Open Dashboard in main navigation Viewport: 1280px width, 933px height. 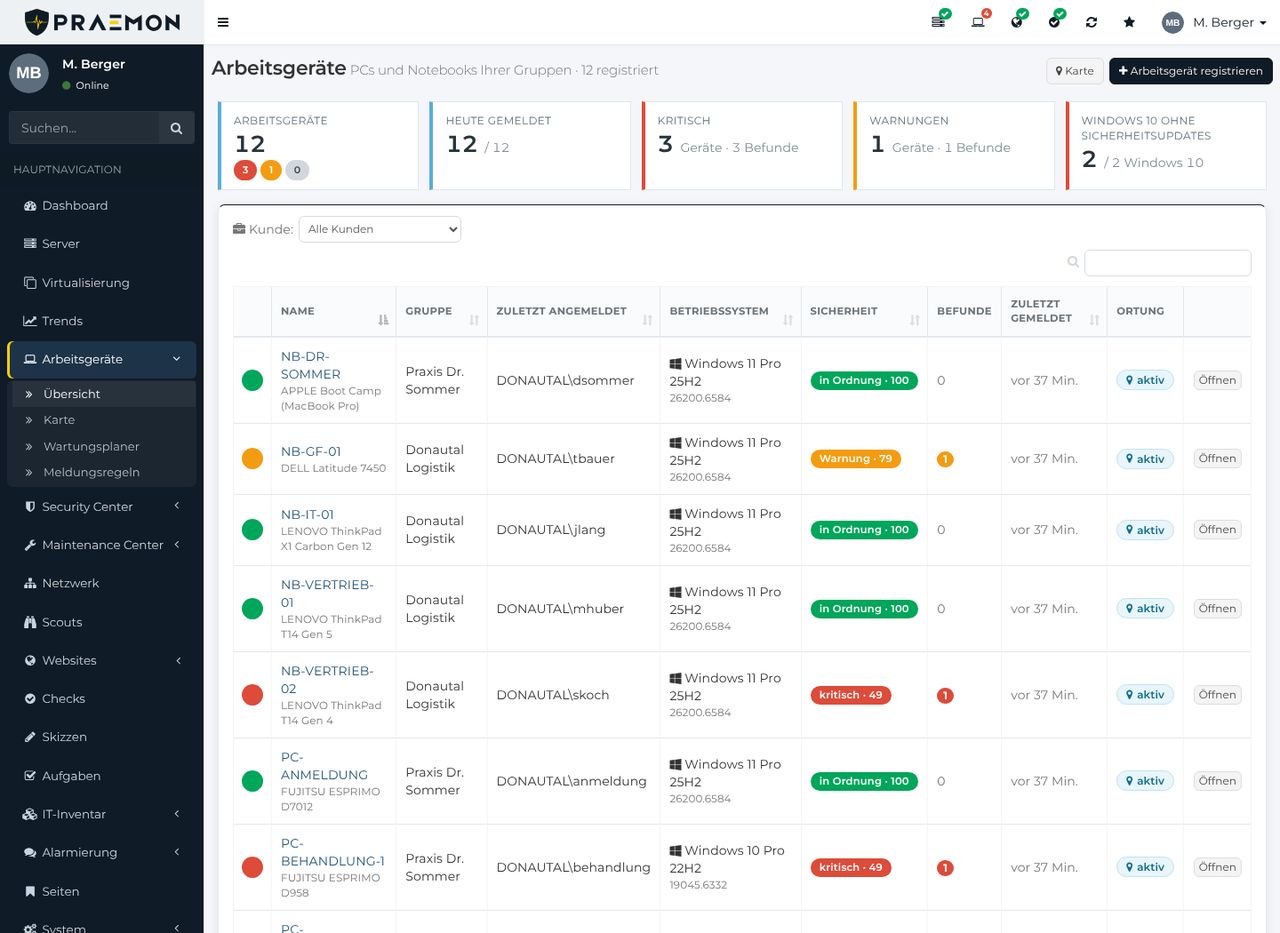[x=102, y=205]
